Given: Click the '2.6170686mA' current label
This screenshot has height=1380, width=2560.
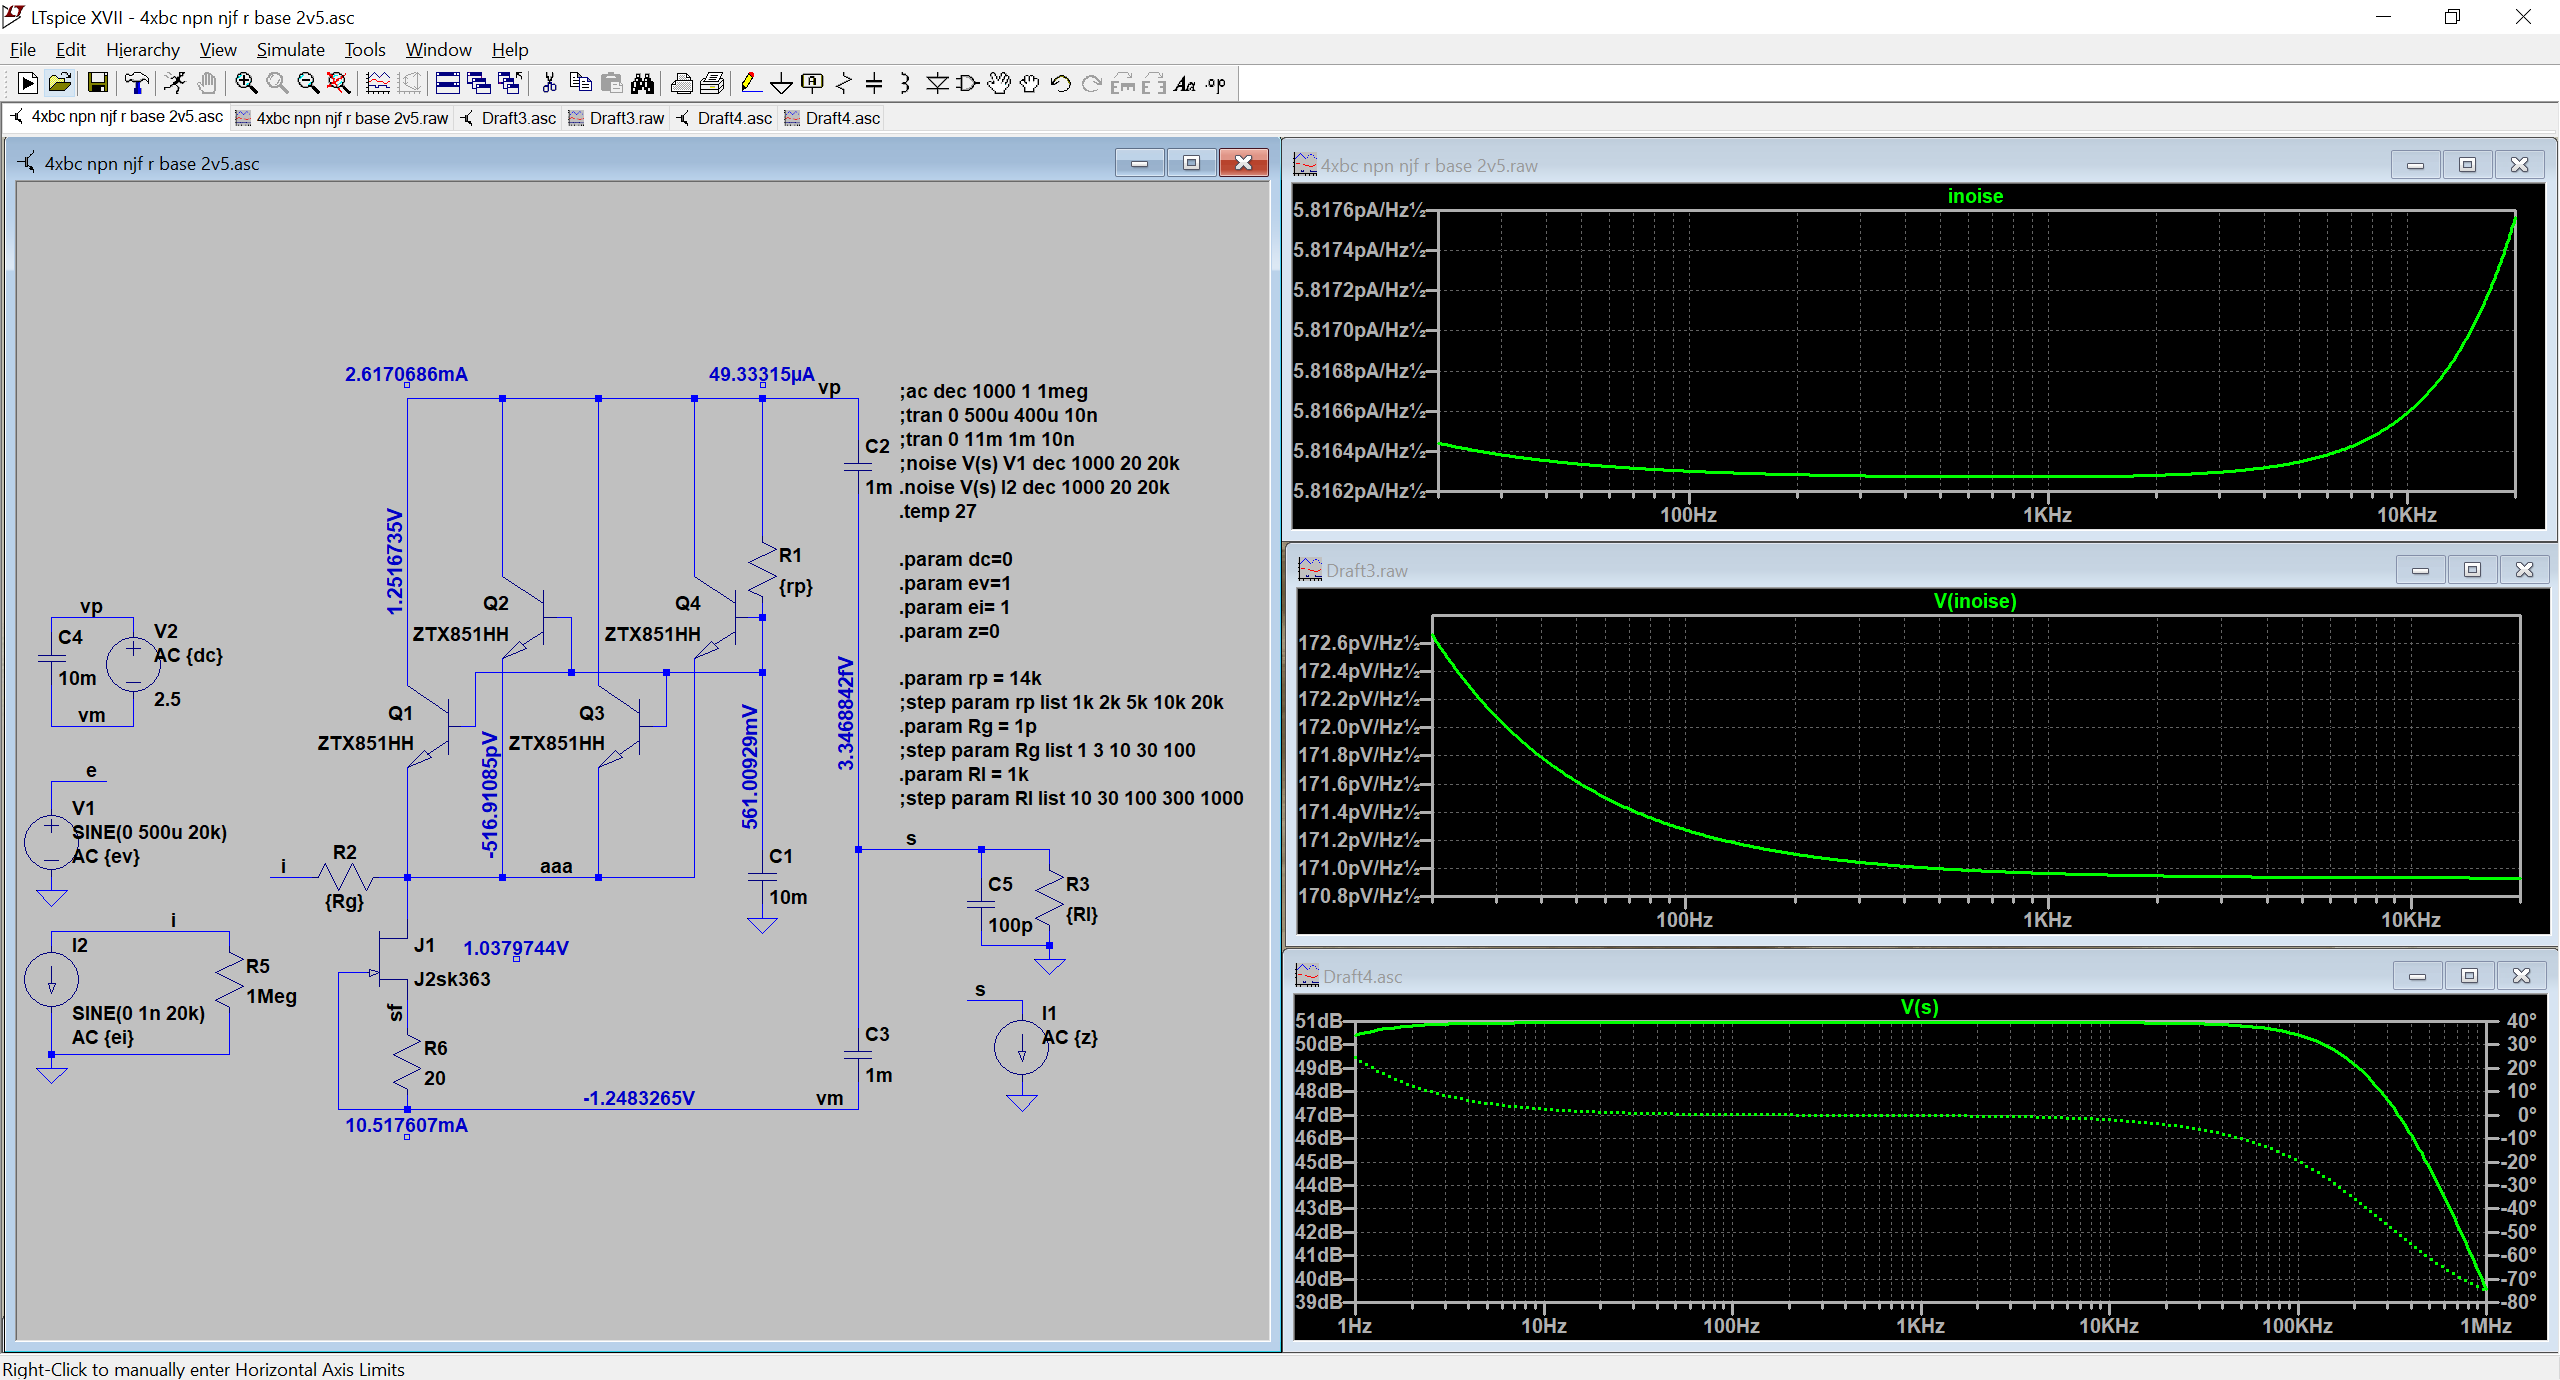Looking at the screenshot, I should (x=406, y=374).
